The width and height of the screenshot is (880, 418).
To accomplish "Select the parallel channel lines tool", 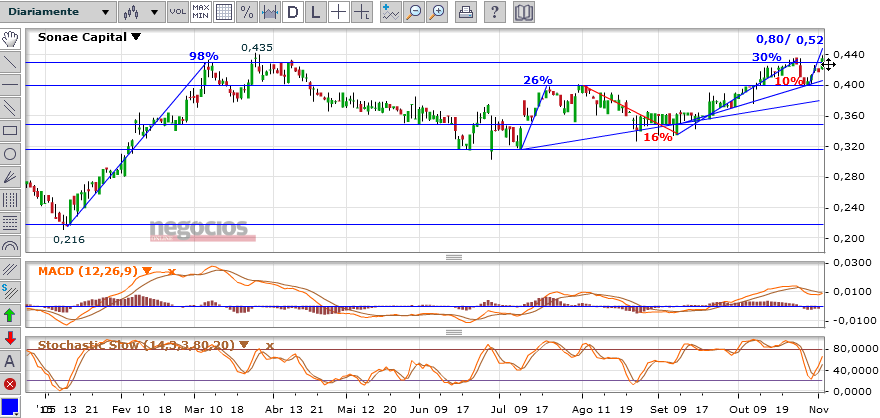I will 10,108.
